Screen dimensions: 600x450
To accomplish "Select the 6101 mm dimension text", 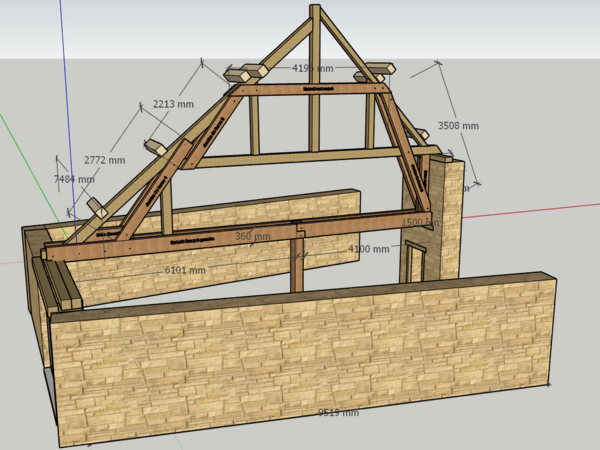I will (185, 270).
